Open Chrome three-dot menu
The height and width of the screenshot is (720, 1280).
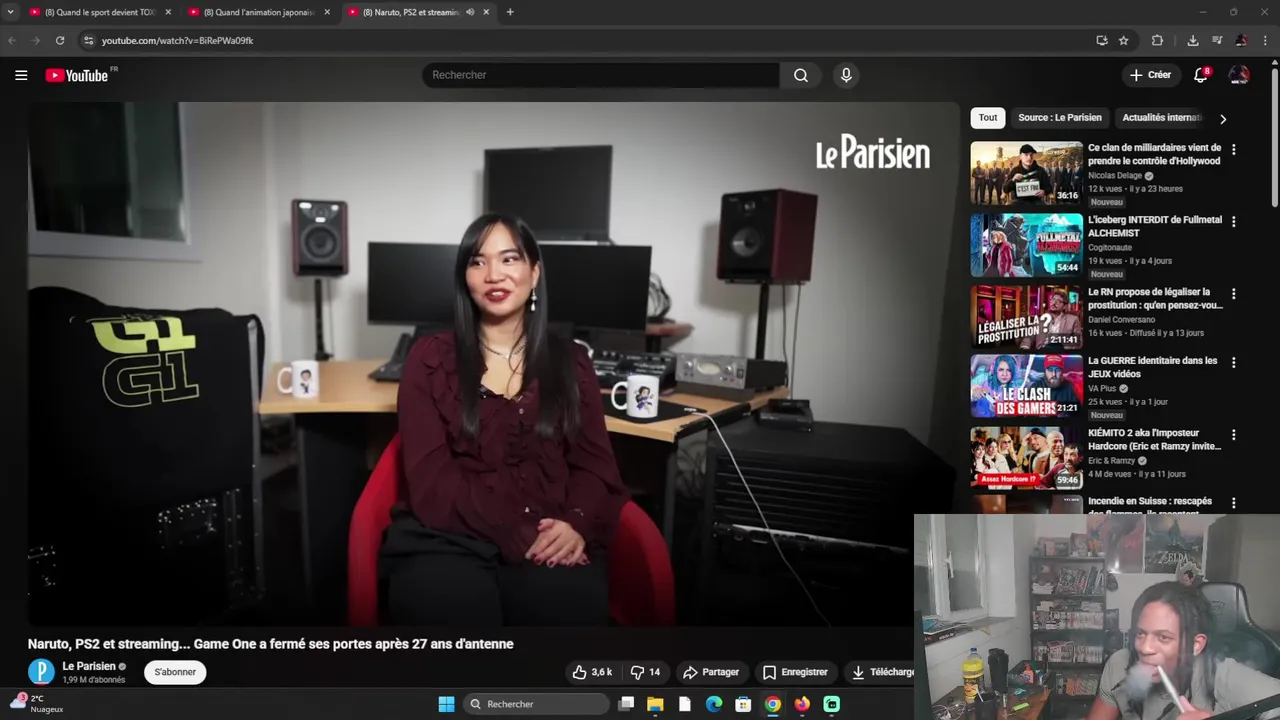[1266, 40]
